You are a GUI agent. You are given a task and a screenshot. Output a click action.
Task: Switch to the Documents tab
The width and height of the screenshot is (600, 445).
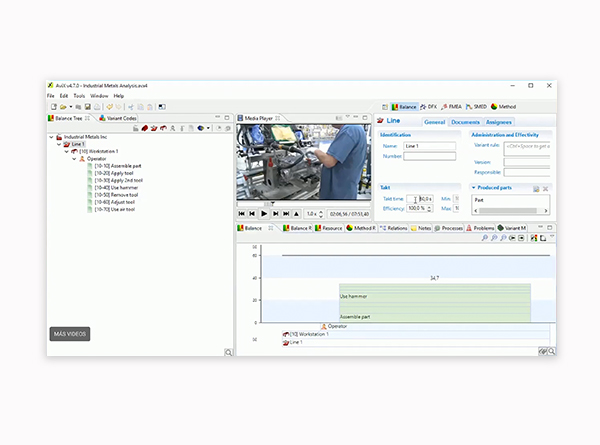465,122
